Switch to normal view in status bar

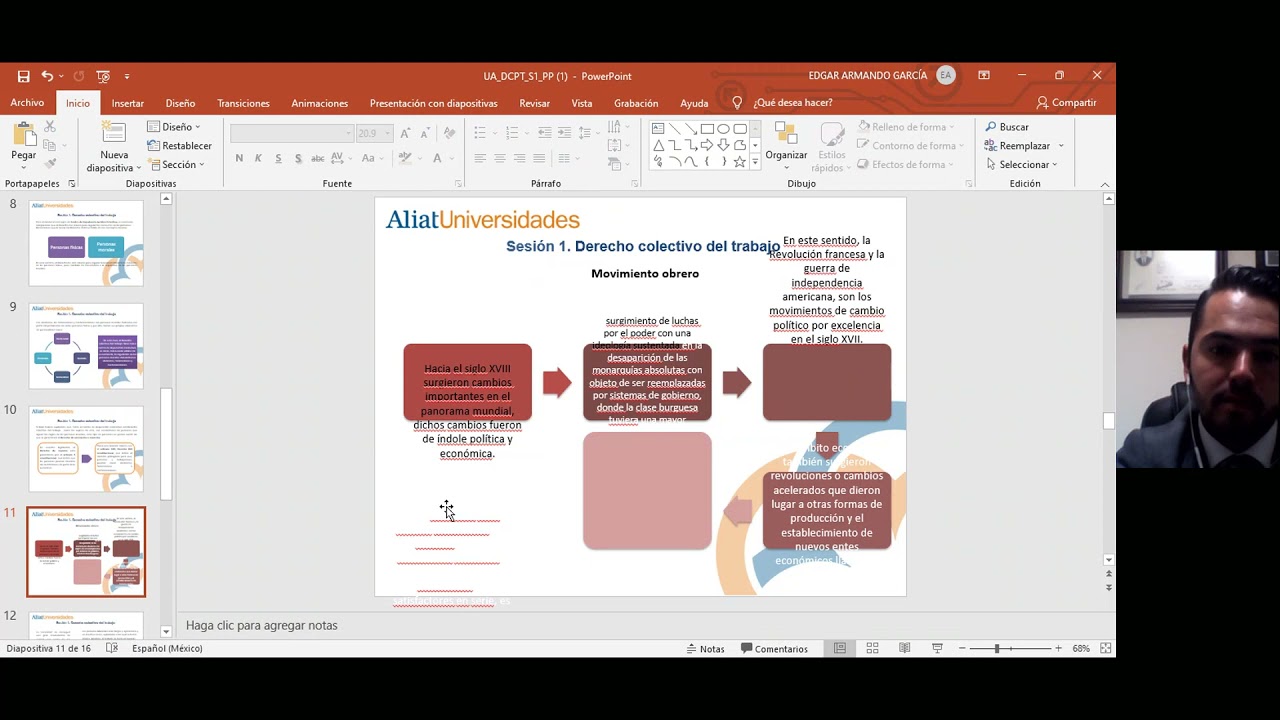(840, 649)
